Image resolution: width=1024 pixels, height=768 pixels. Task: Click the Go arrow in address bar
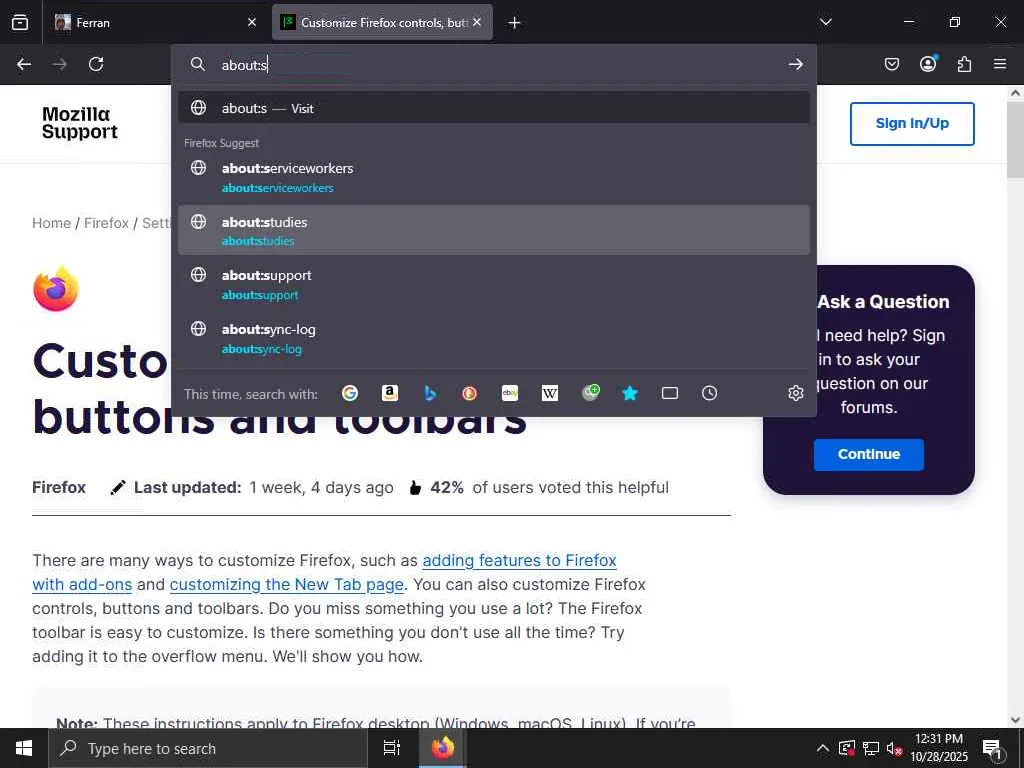tap(795, 64)
